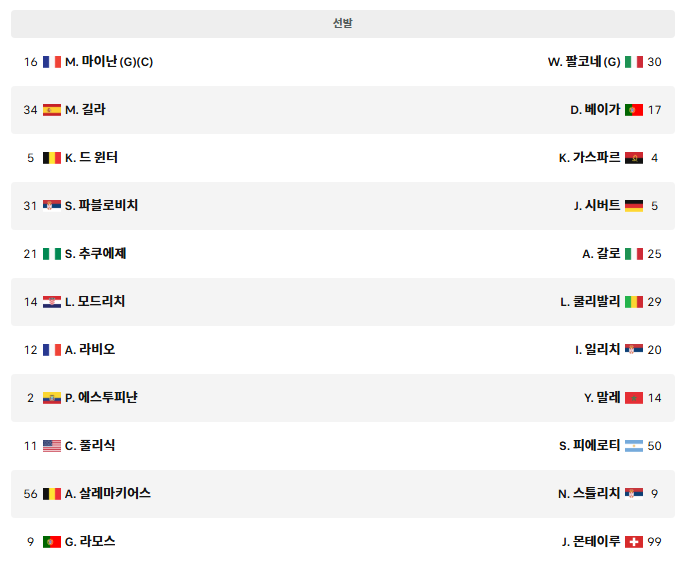Open player N. 스틀리치 profile
This screenshot has width=683, height=571.
[589, 493]
